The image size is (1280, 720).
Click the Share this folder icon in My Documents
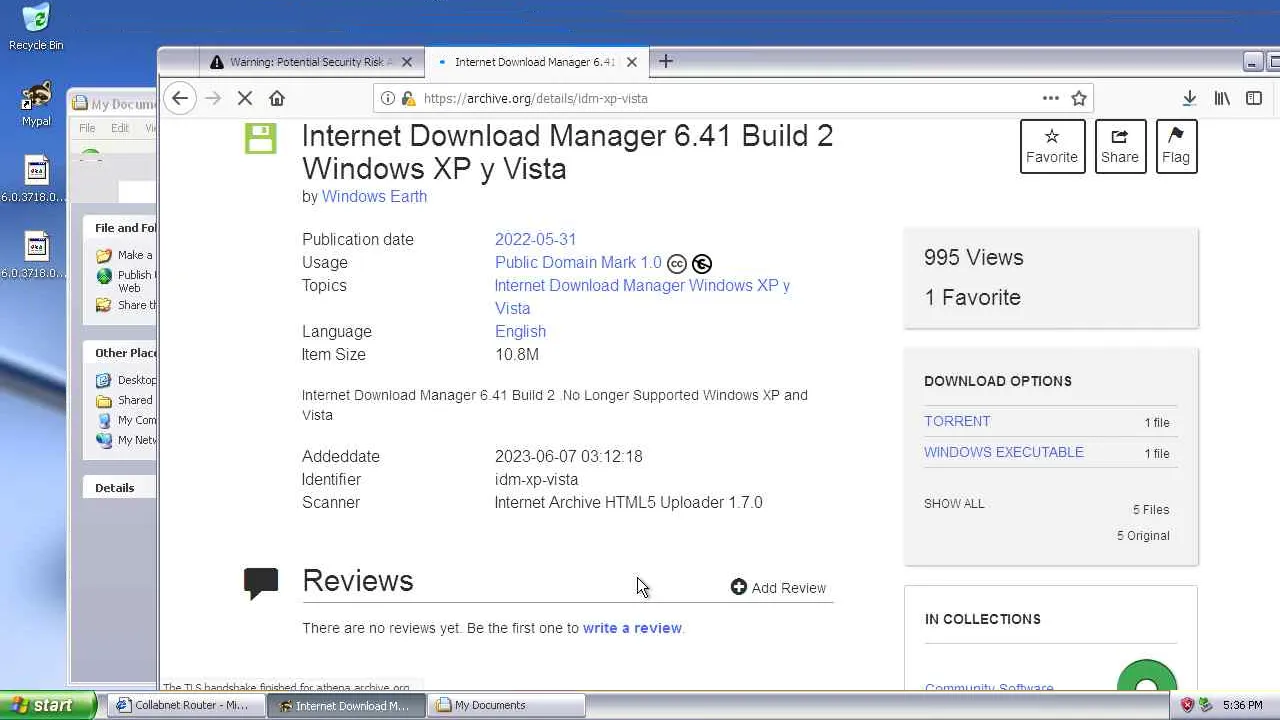[104, 305]
